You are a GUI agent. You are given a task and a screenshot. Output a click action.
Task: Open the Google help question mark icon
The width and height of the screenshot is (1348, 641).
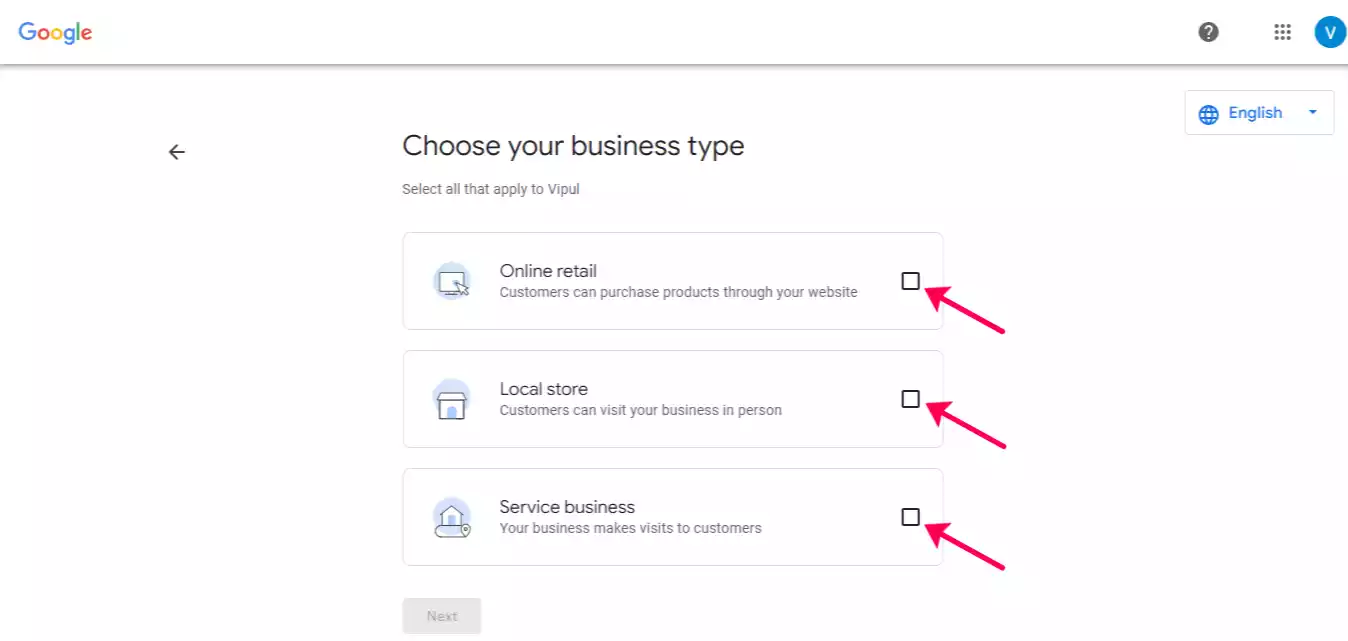click(1208, 32)
